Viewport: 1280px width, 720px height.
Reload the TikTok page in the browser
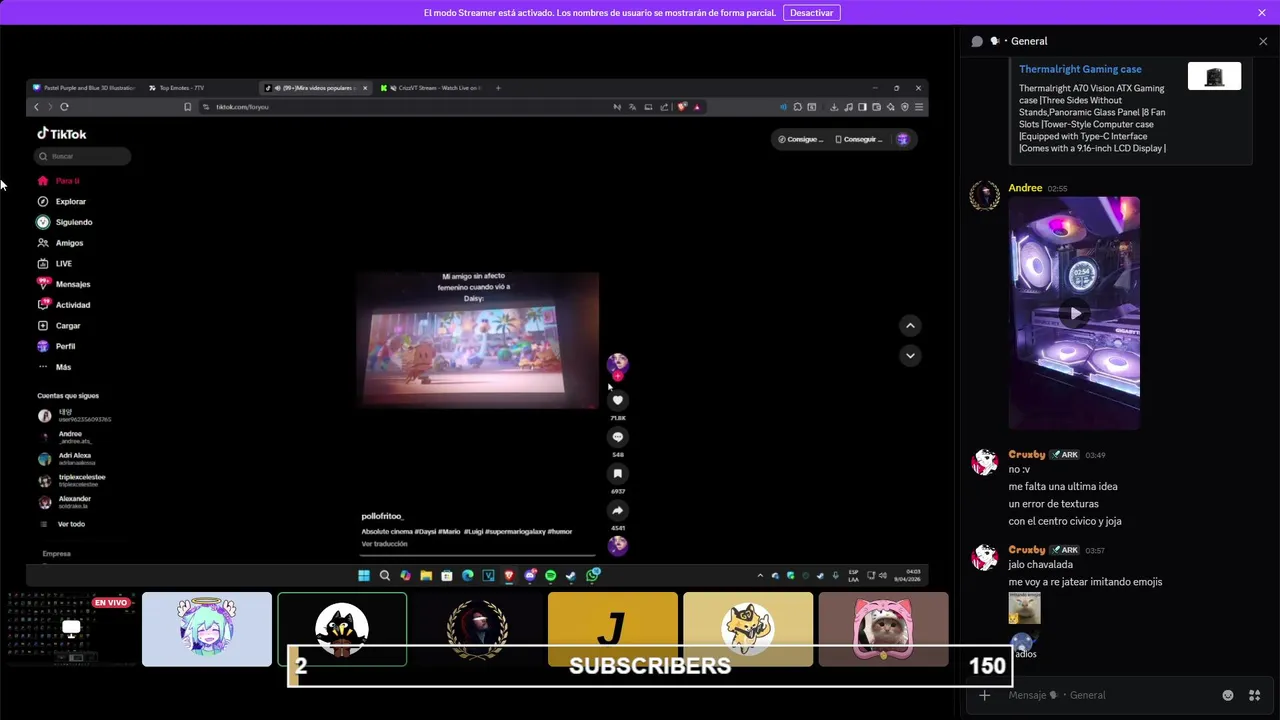(x=64, y=107)
